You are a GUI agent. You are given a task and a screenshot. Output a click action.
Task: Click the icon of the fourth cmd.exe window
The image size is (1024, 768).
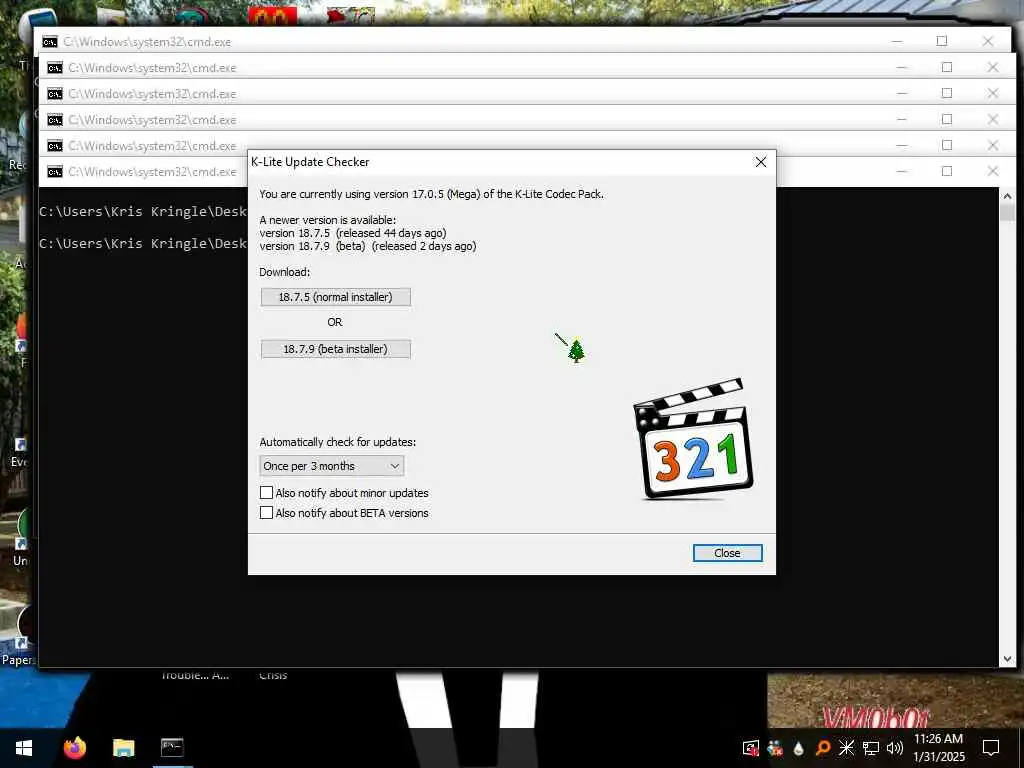pos(55,120)
